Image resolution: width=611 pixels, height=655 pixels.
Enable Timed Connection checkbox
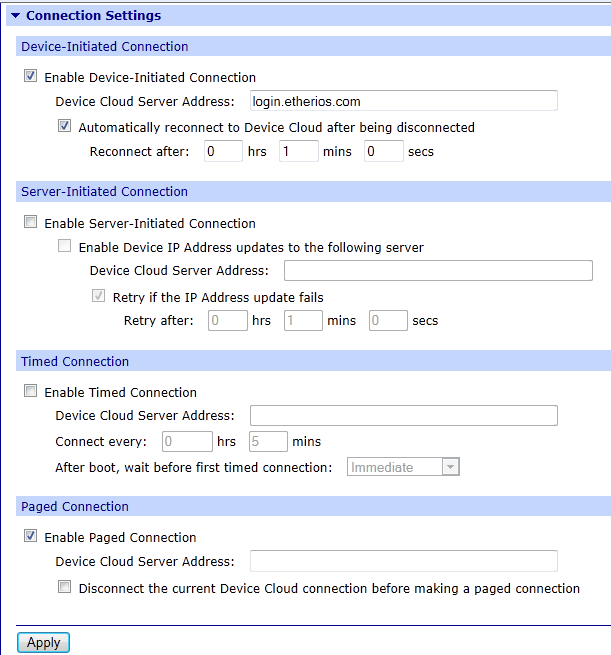tap(31, 392)
